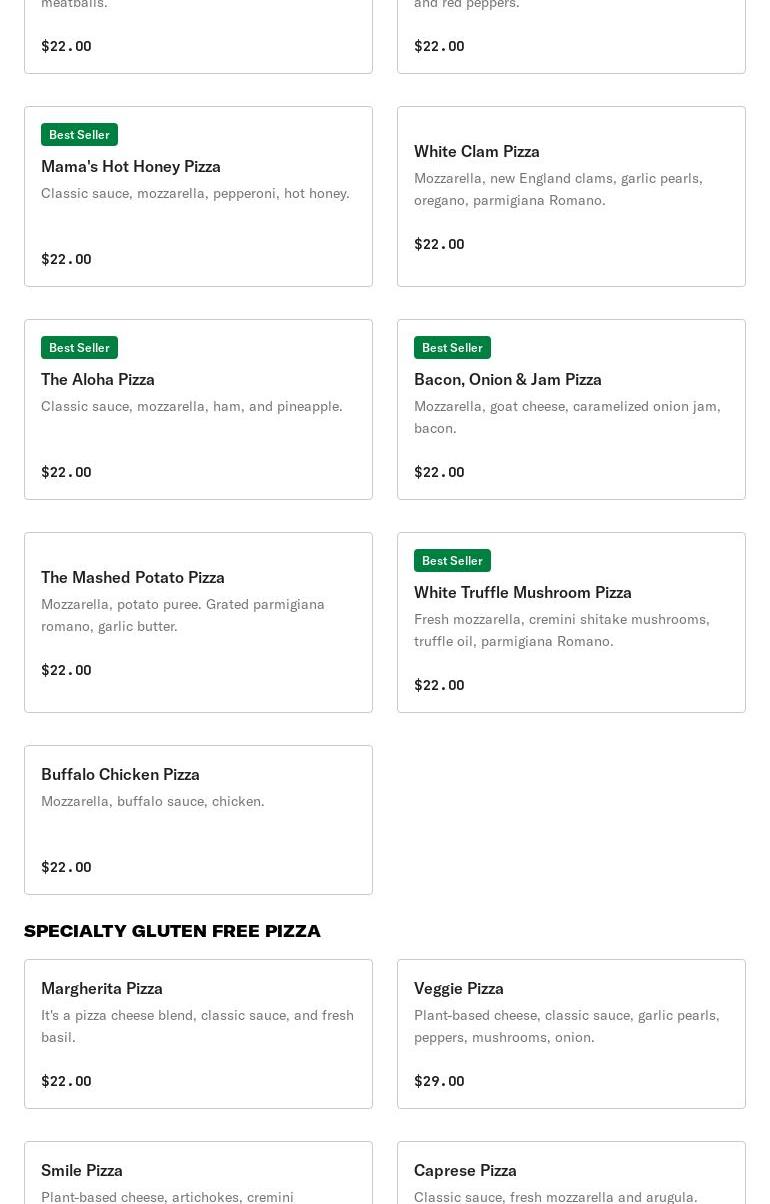Open gluten free Margherita Pizza
The image size is (770, 1204).
click(102, 988)
